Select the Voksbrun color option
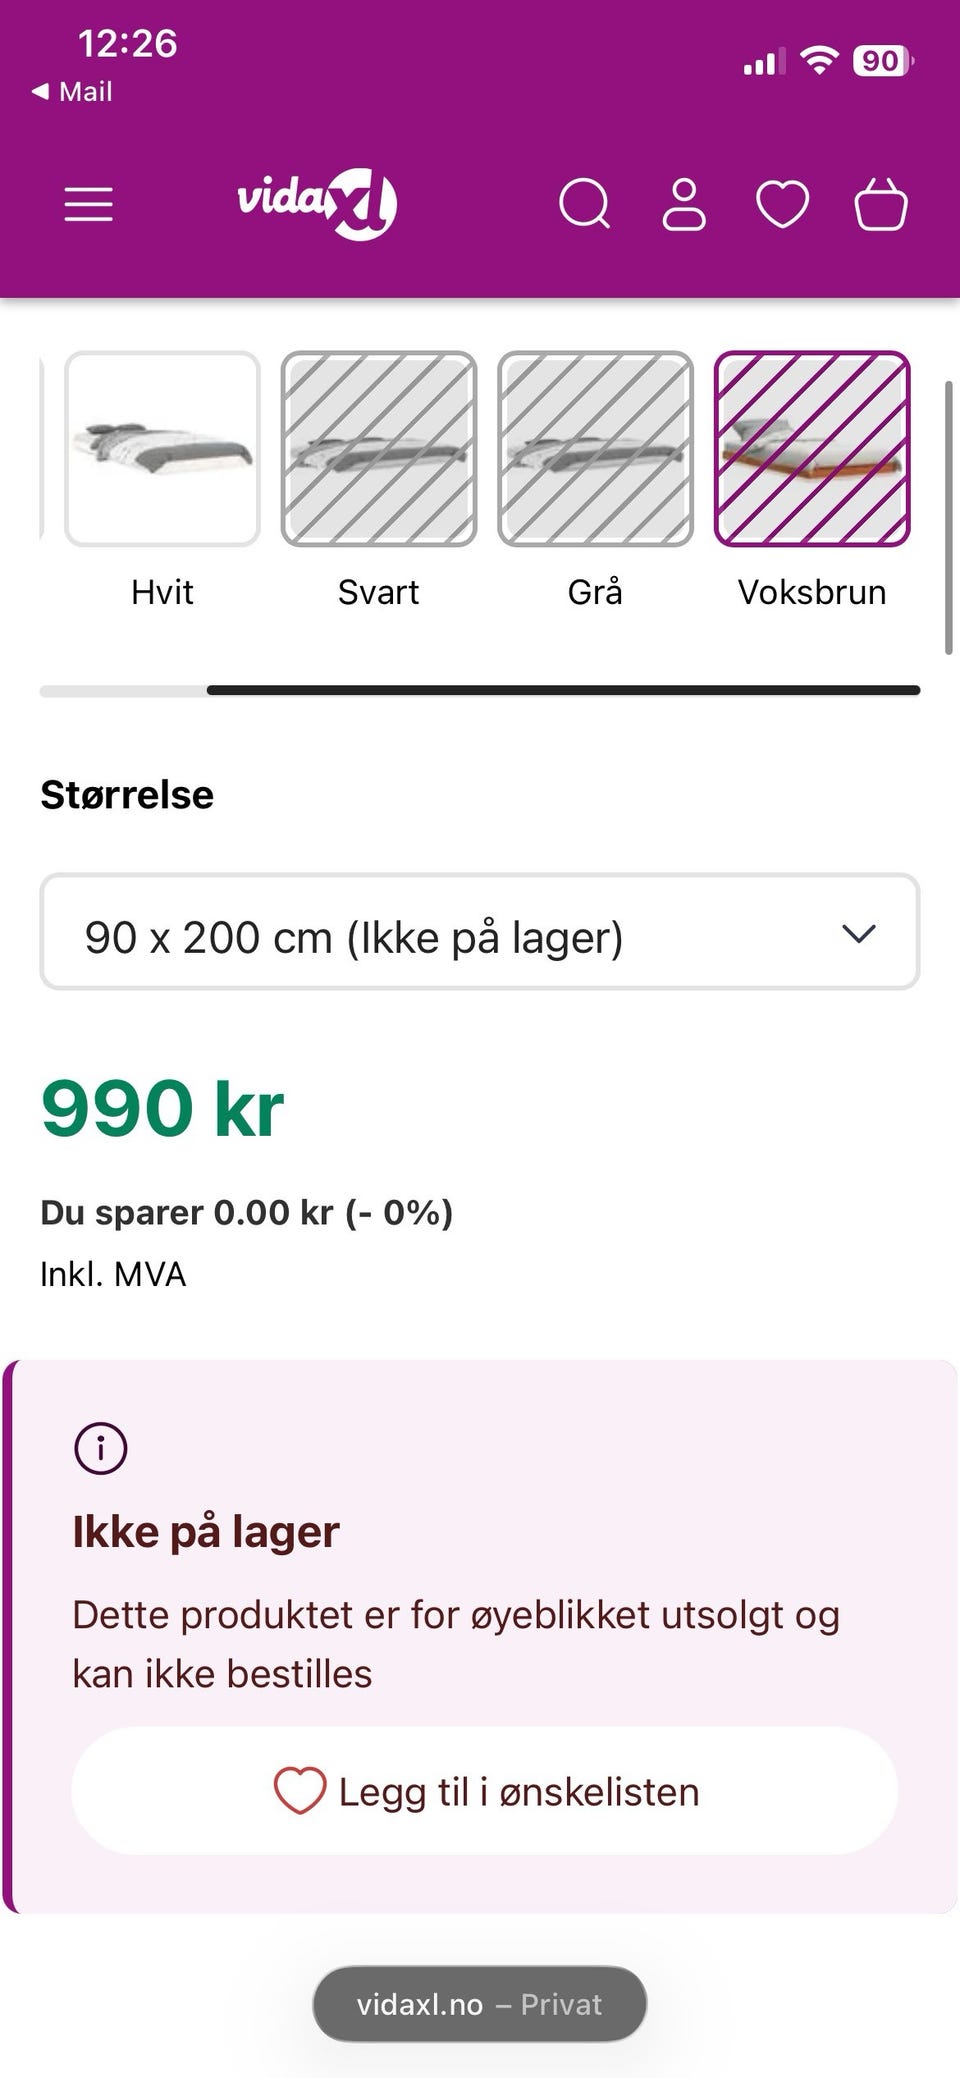Screen dimensions: 960x2078 pyautogui.click(x=812, y=449)
